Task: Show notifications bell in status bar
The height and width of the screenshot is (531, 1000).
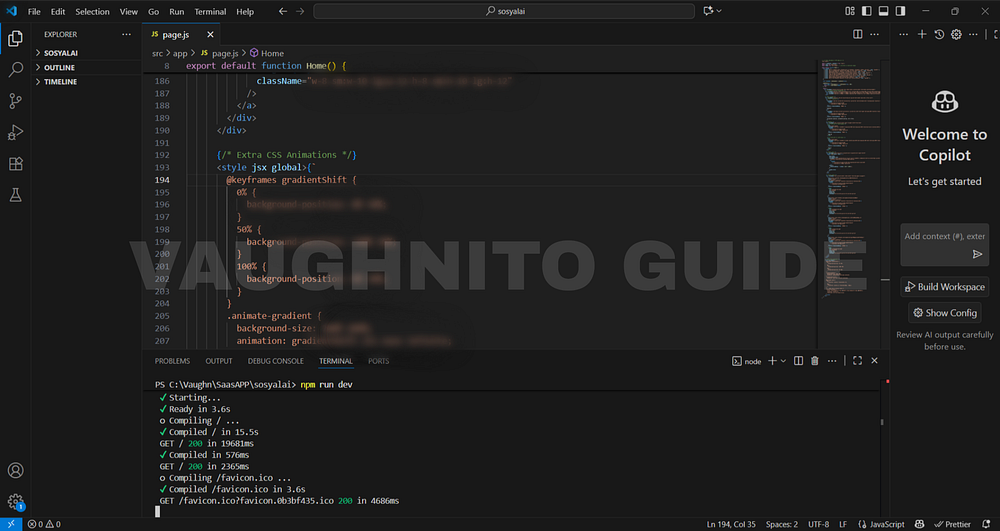Action: (986, 524)
